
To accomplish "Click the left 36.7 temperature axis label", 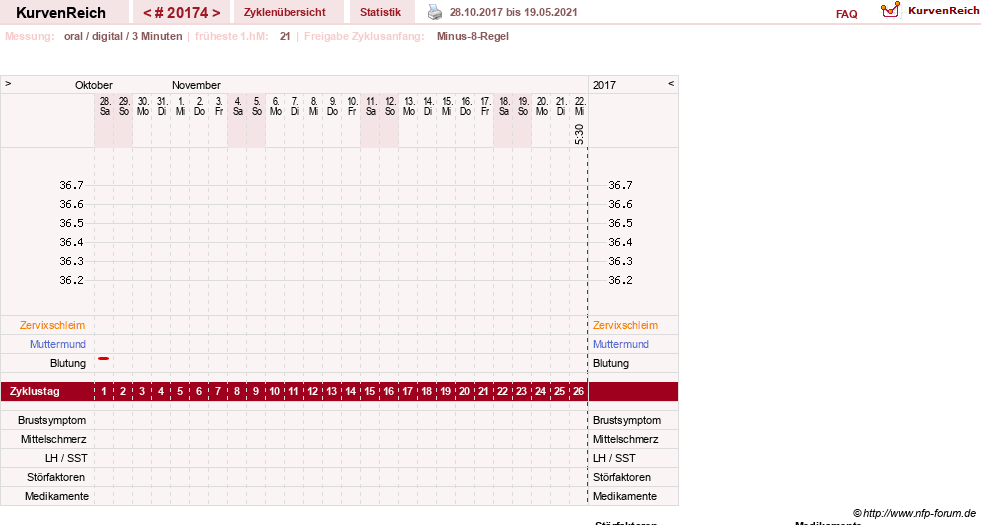I will [71, 185].
